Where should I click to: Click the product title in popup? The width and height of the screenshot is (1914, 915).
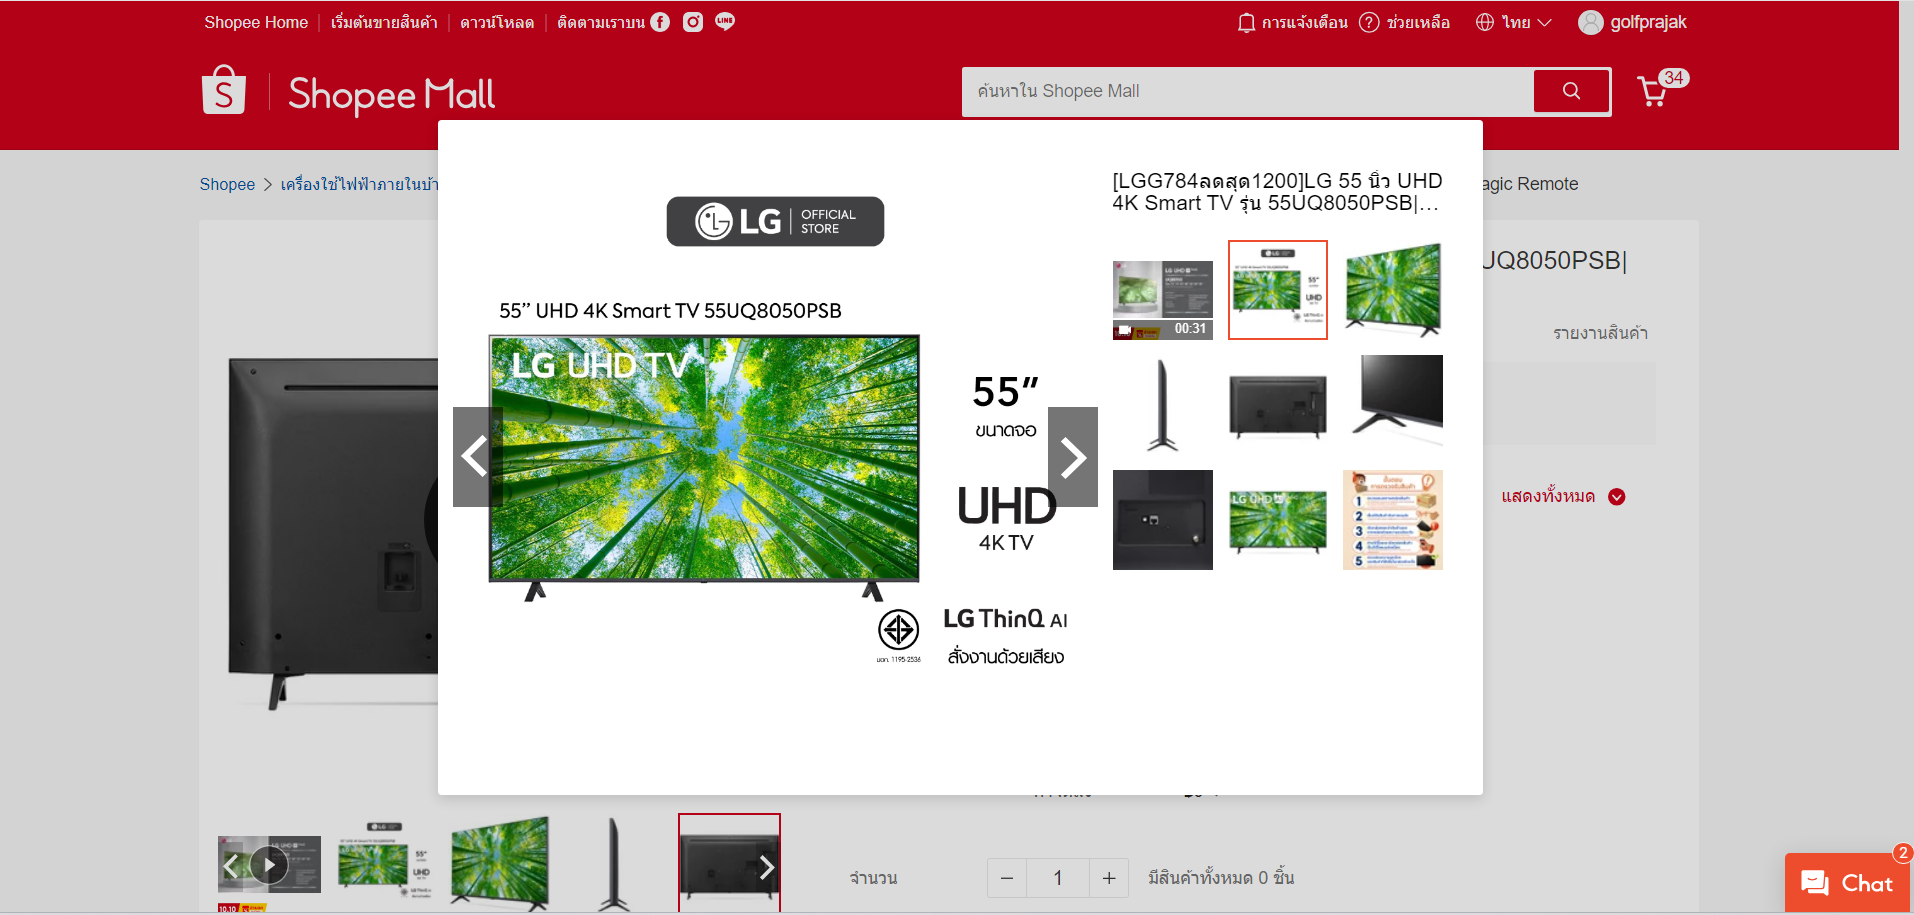pyautogui.click(x=1277, y=192)
